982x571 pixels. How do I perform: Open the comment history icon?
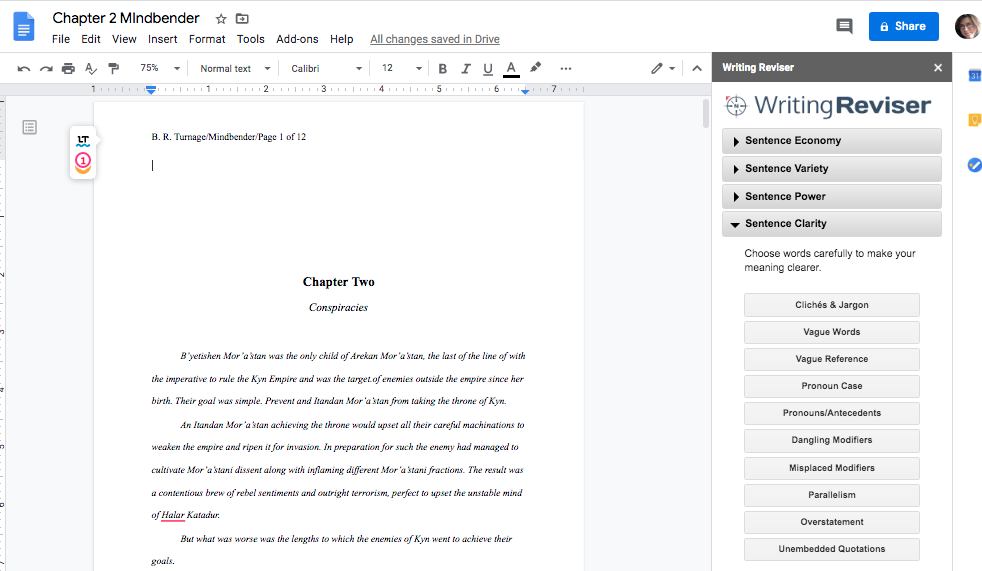pyautogui.click(x=844, y=26)
